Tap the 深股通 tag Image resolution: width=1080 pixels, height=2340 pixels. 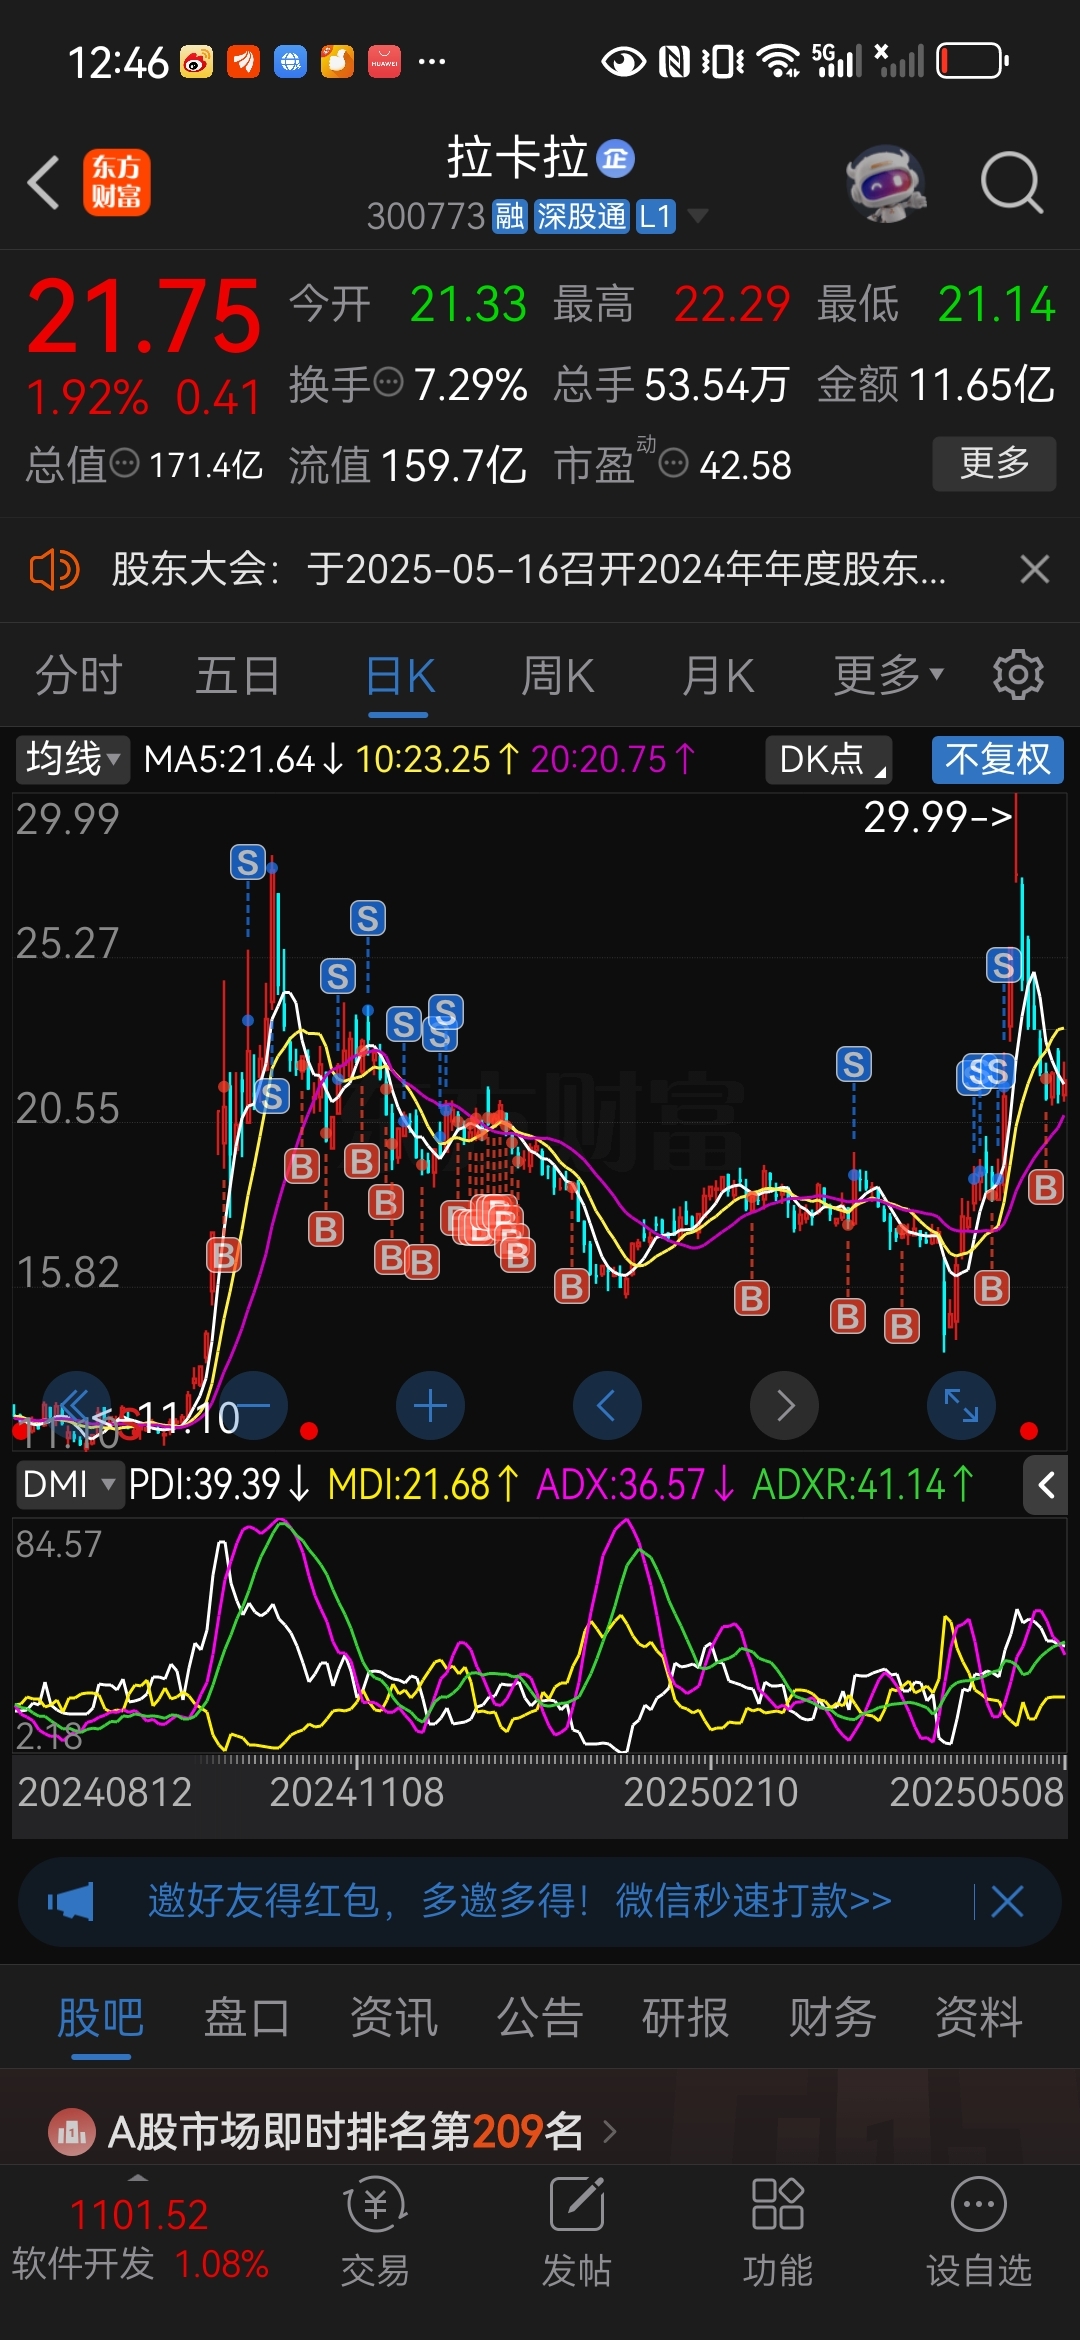point(582,216)
